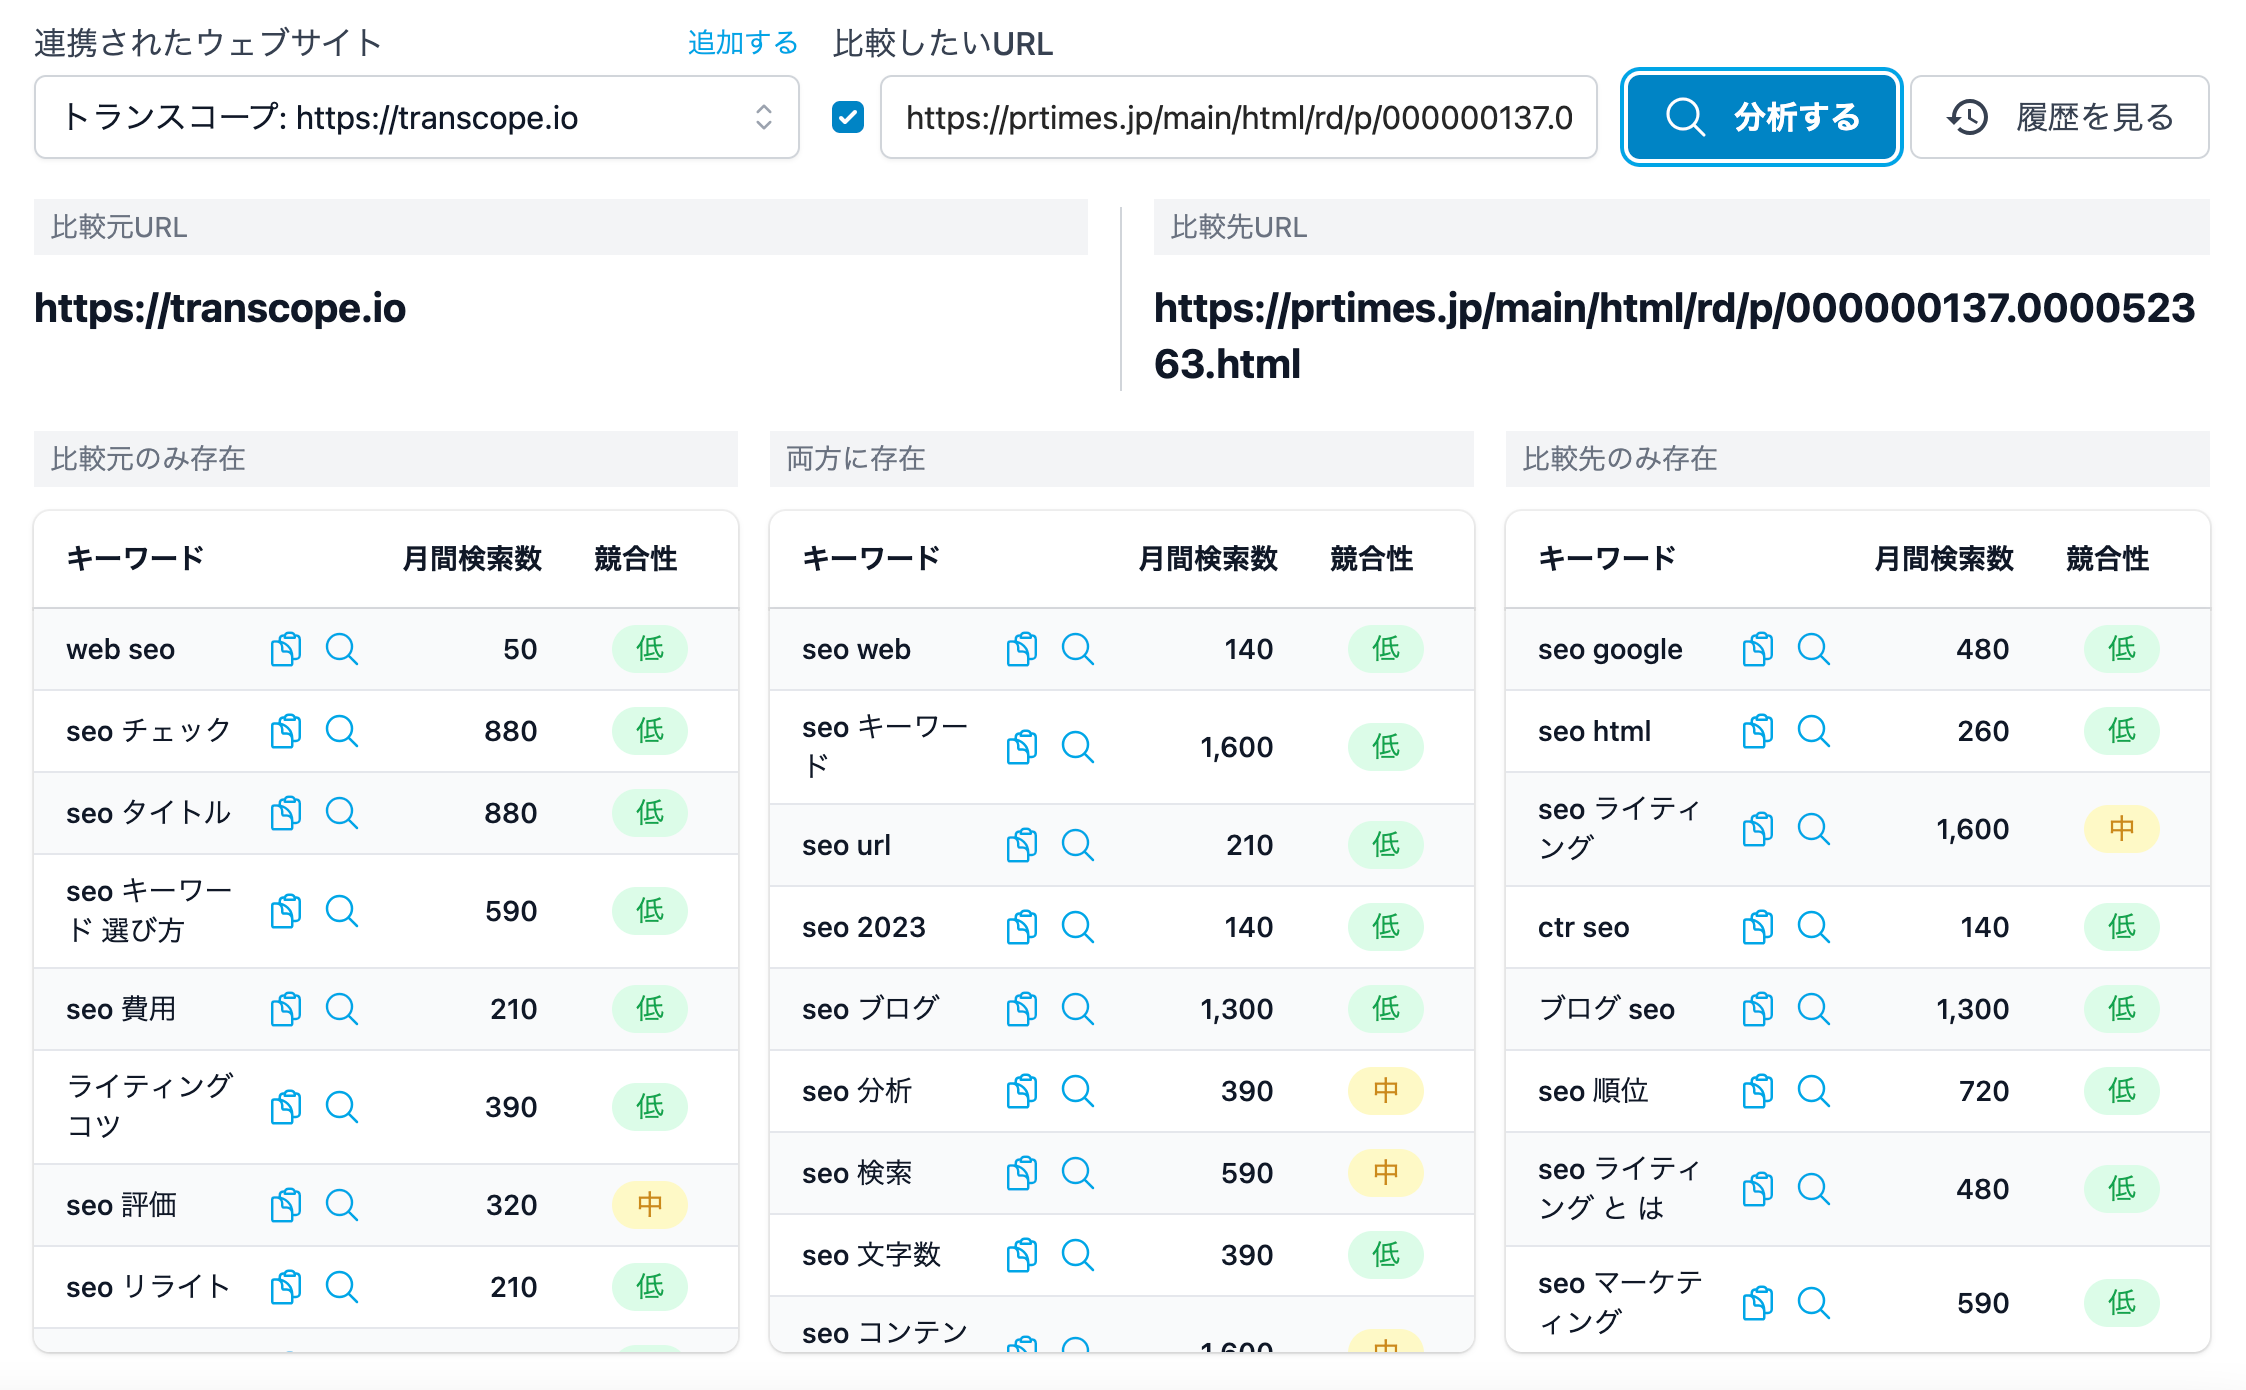This screenshot has height=1390, width=2246.
Task: Click the 追加する link
Action: [742, 43]
